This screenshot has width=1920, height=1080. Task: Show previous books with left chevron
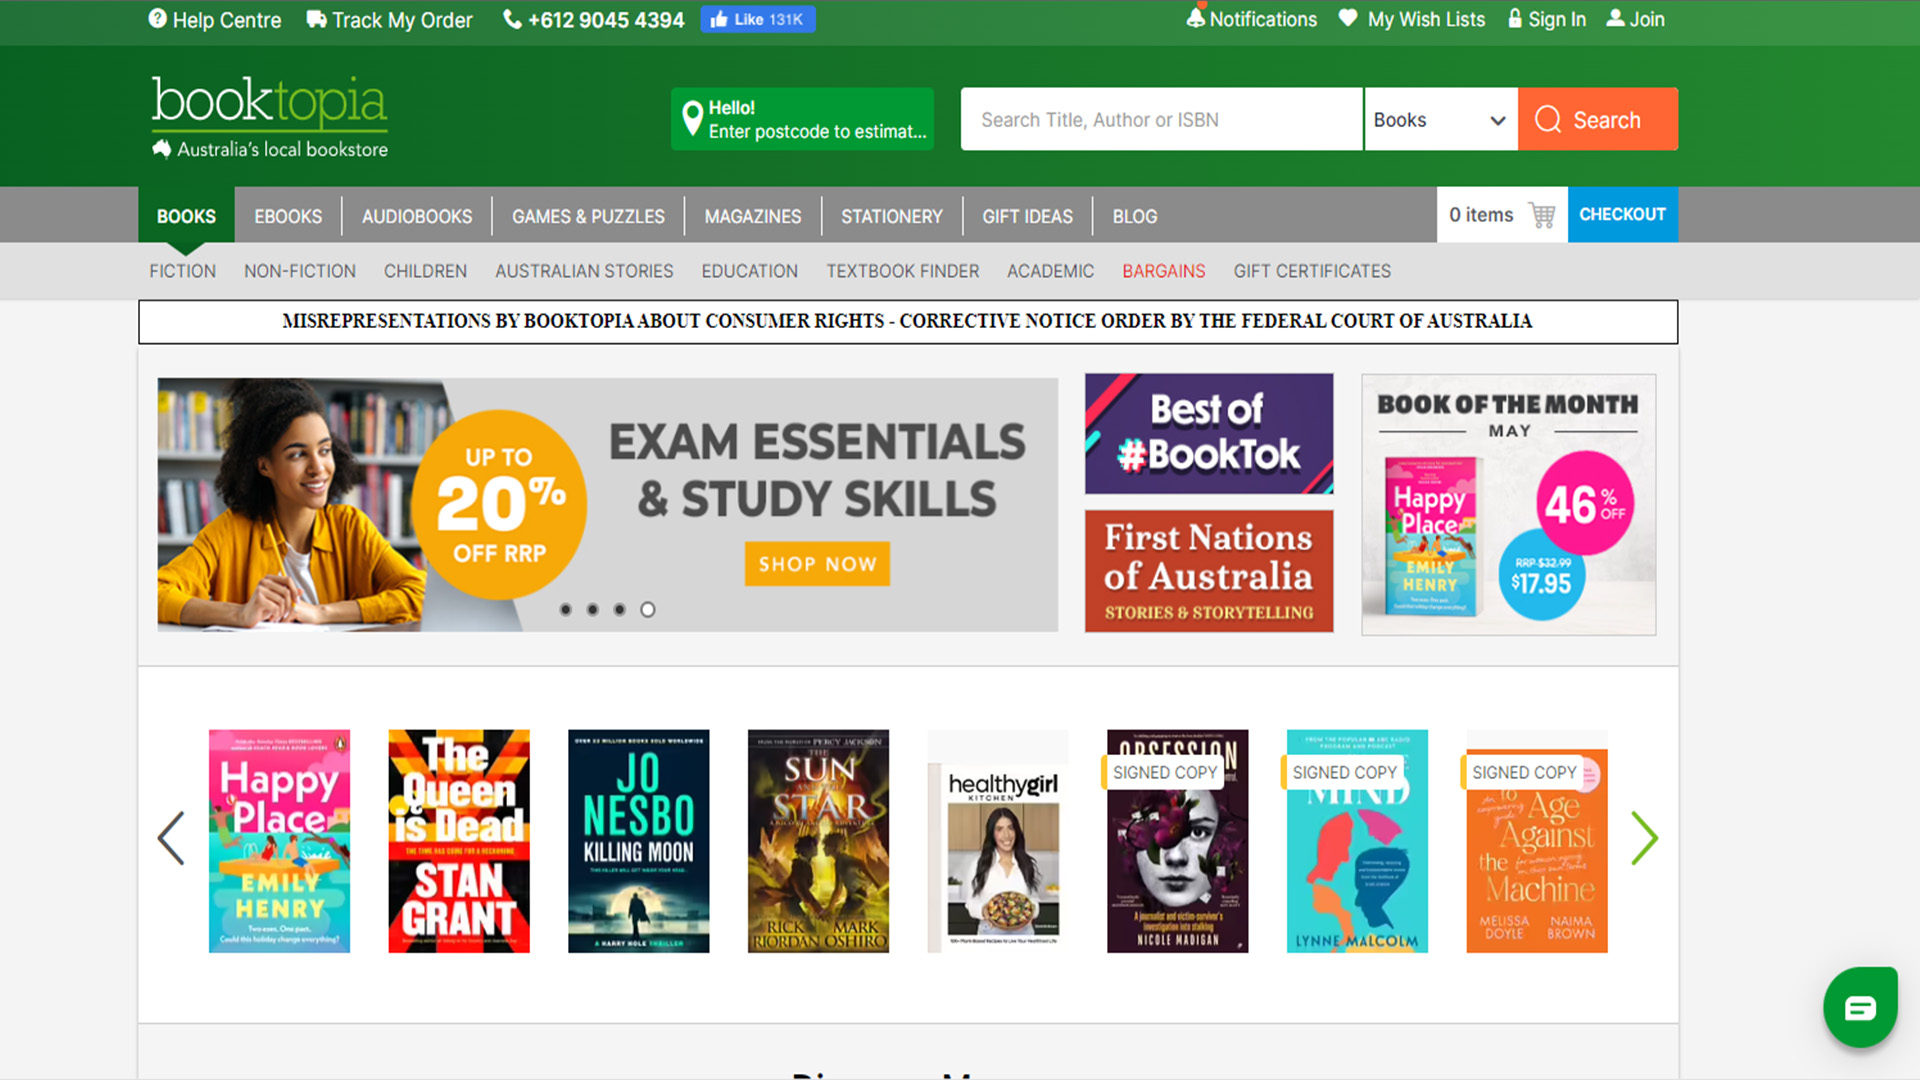(172, 838)
